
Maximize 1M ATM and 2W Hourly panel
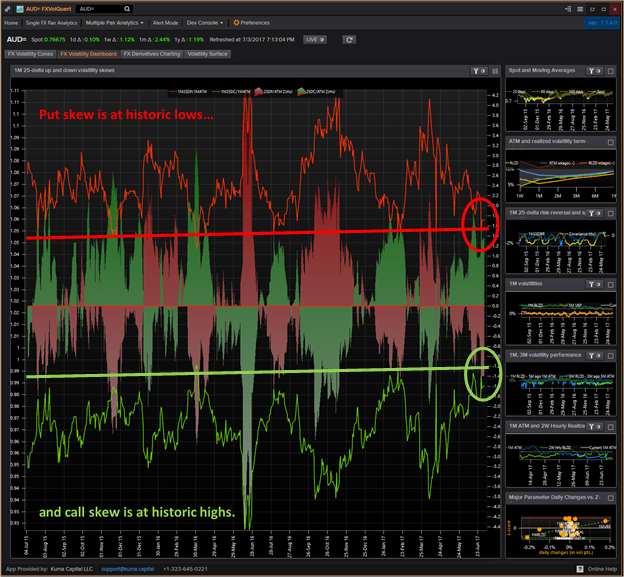pos(610,426)
